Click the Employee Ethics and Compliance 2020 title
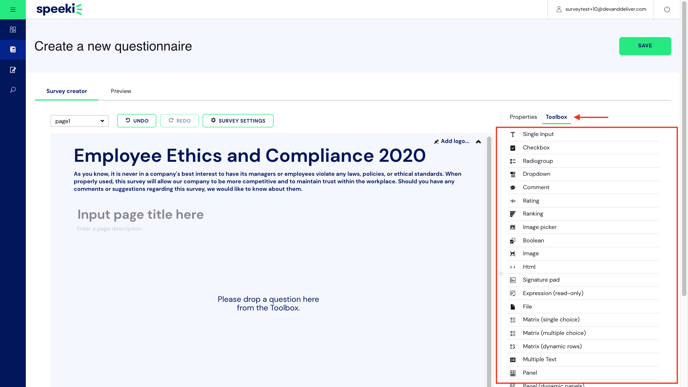 pyautogui.click(x=249, y=156)
